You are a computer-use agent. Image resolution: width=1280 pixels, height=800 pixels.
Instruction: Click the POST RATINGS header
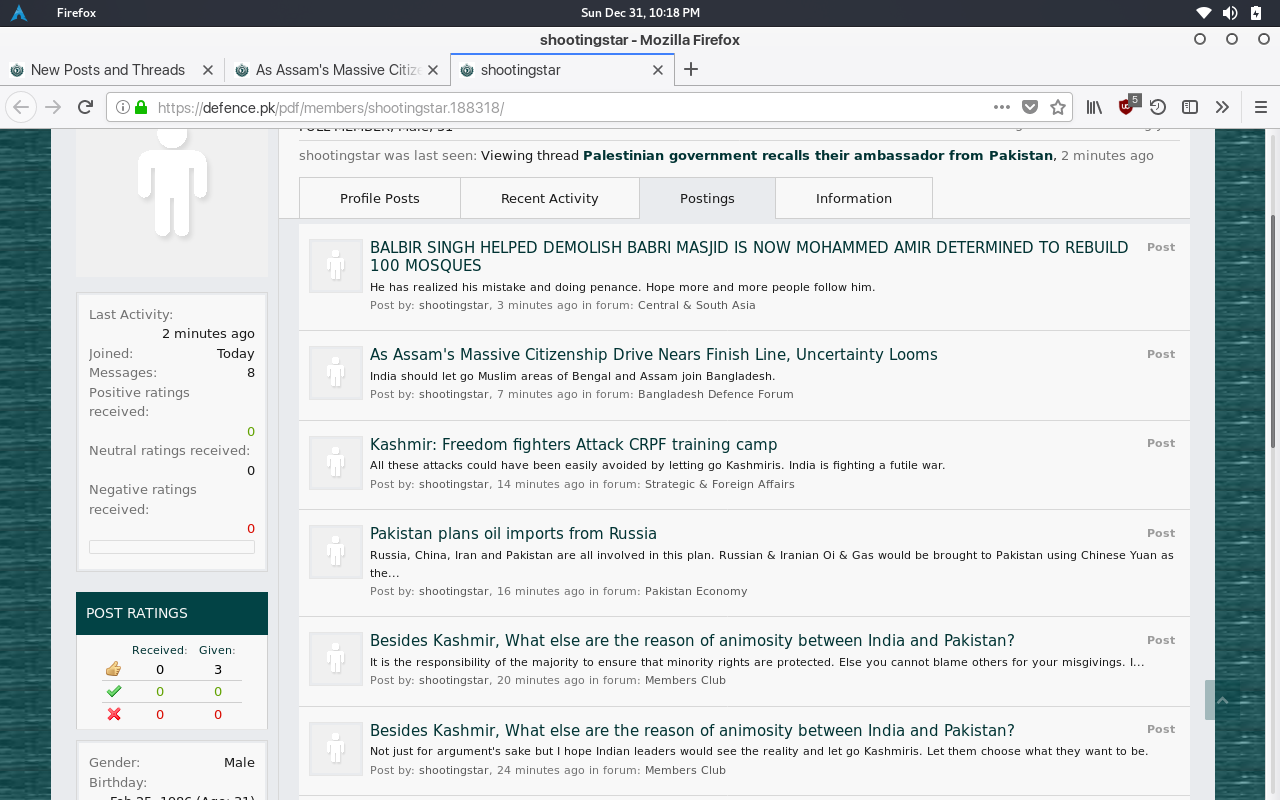coord(172,613)
